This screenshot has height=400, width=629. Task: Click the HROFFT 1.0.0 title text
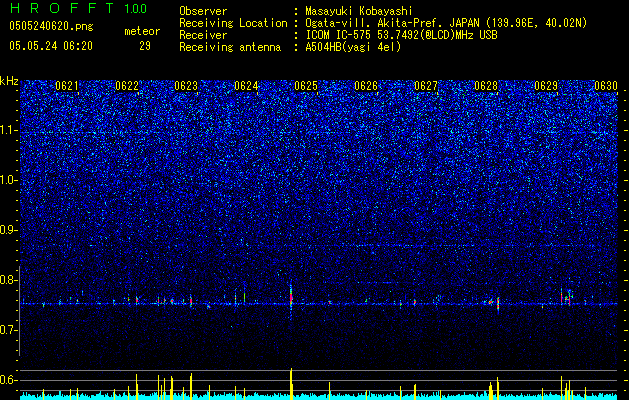tap(78, 8)
